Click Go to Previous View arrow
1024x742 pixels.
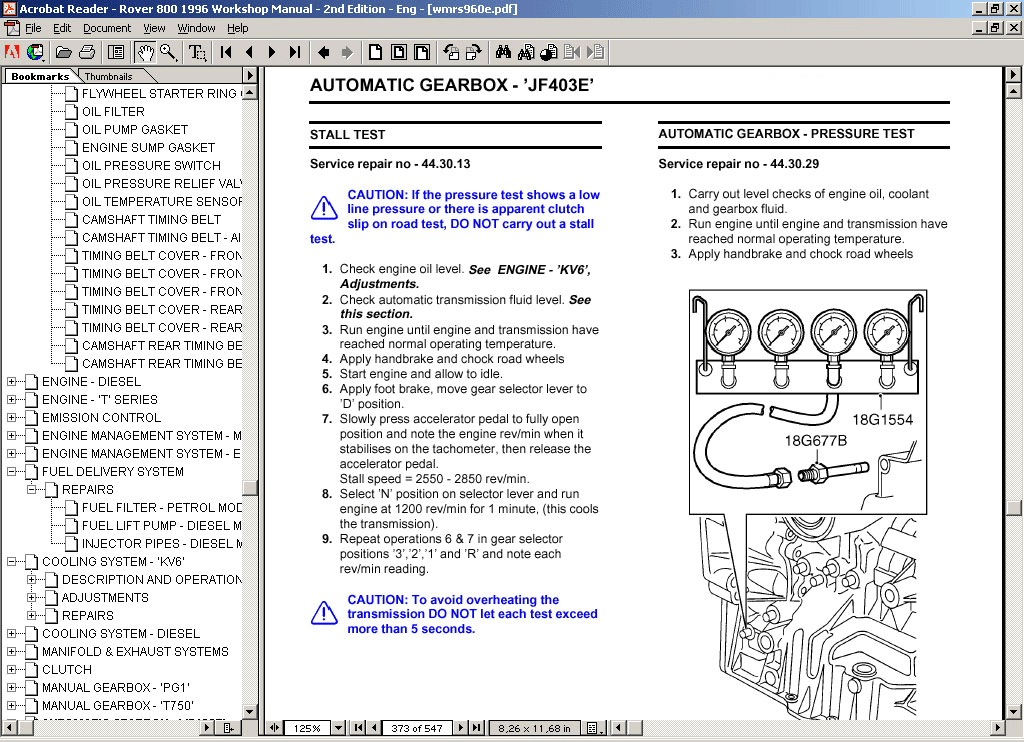pyautogui.click(x=323, y=52)
